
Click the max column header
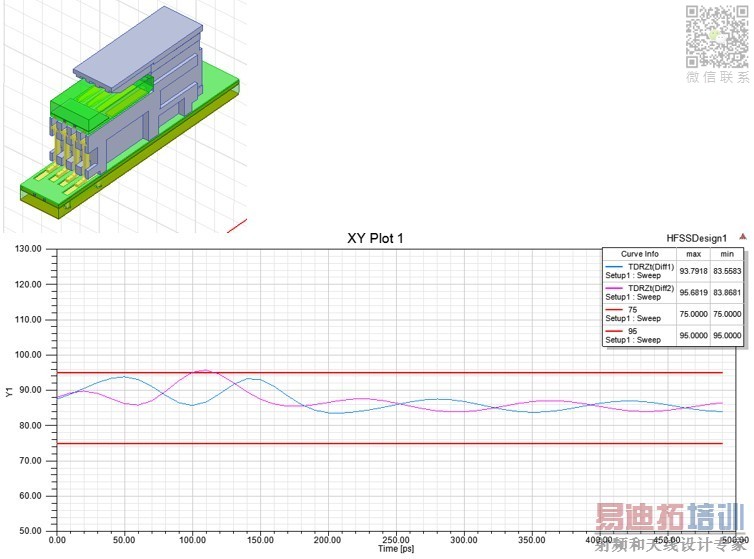pyautogui.click(x=693, y=254)
